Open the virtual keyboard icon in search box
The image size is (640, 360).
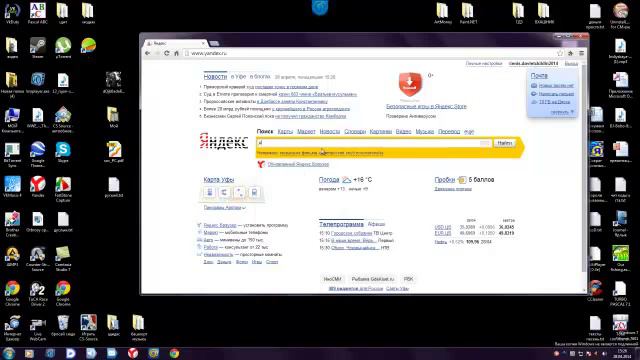(x=484, y=143)
